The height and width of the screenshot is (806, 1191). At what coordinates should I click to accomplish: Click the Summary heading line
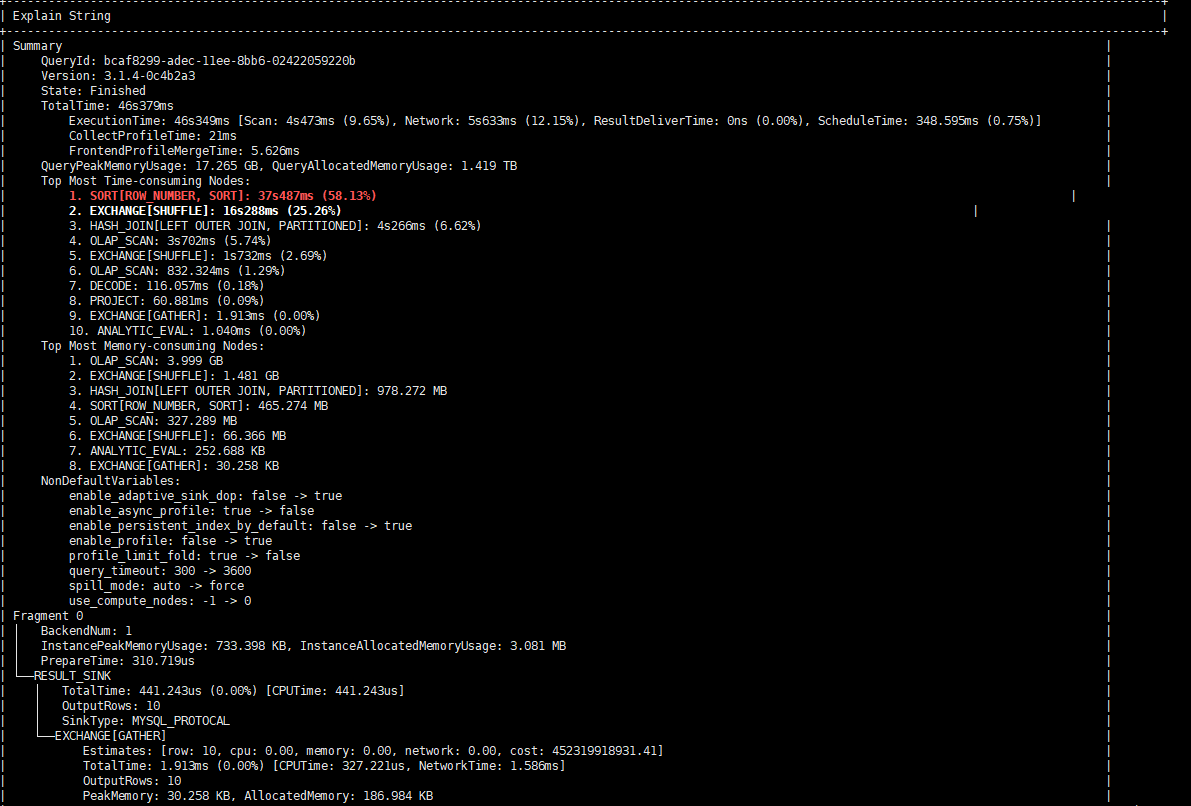[37, 46]
